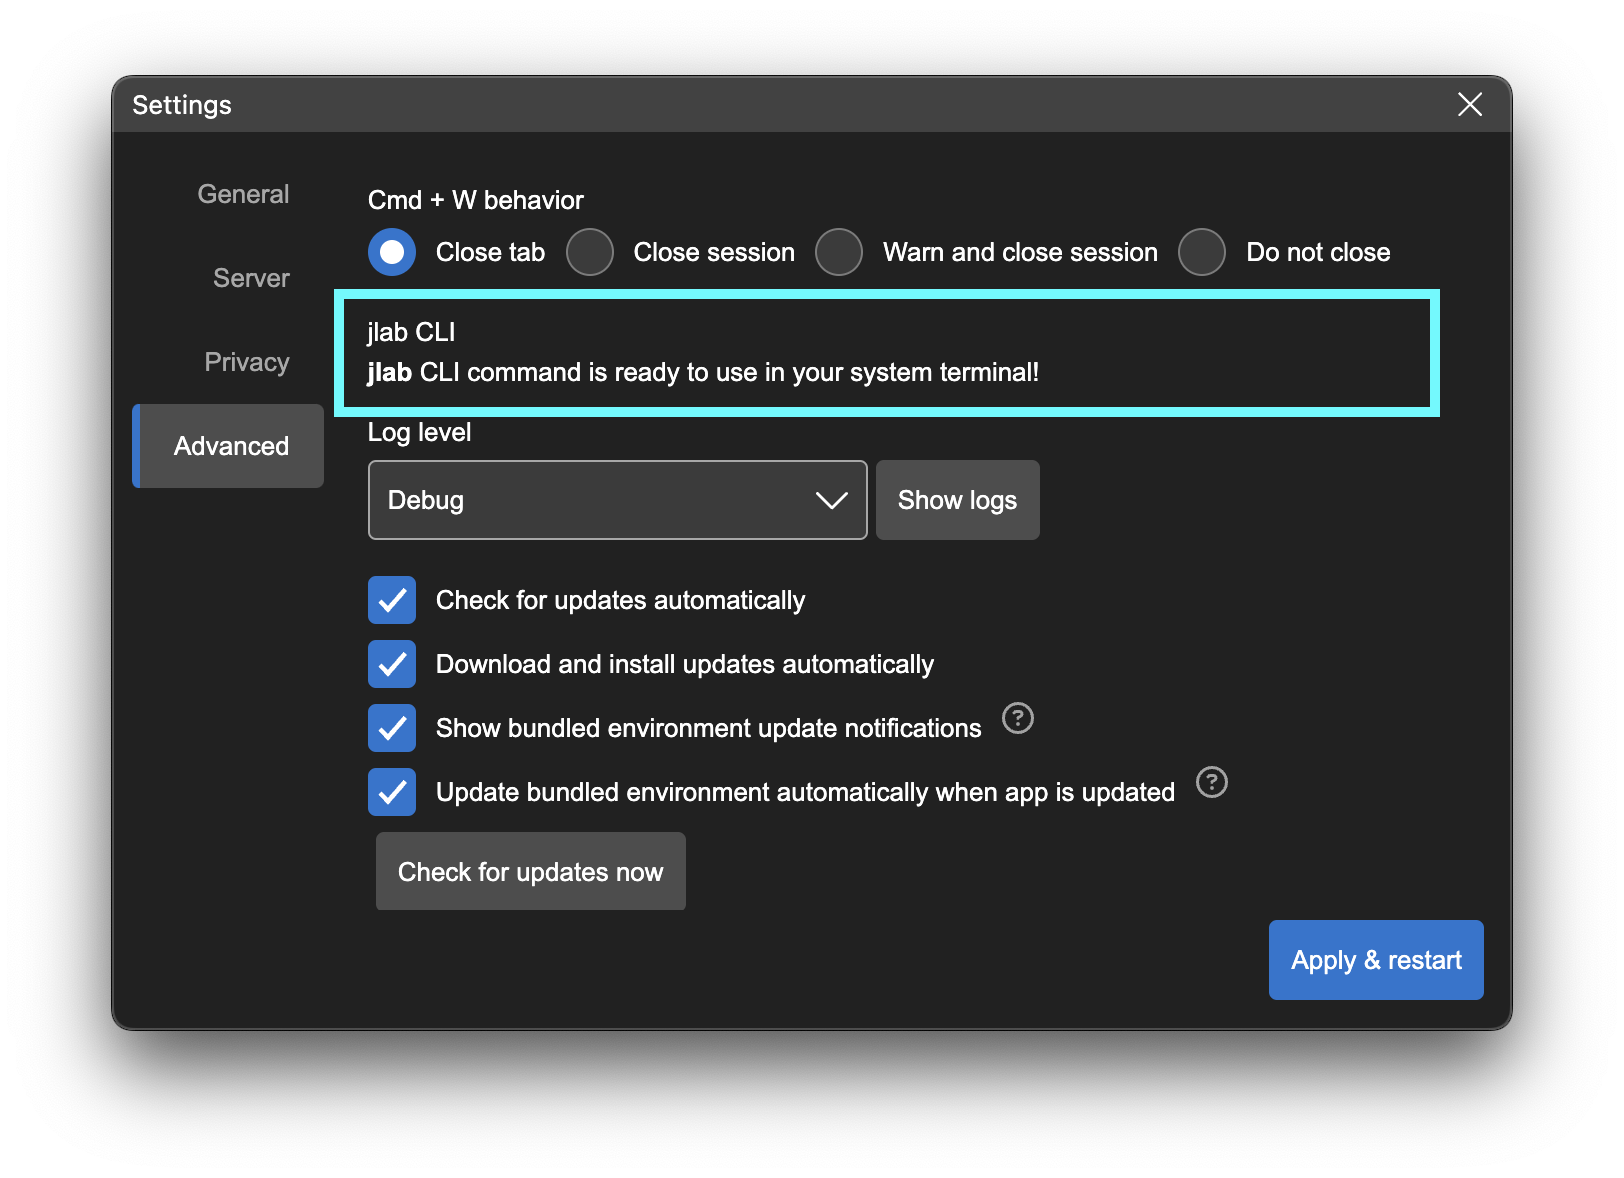Screen dimensions: 1624x1178
Task: Click Check for updates now button
Action: (x=531, y=872)
